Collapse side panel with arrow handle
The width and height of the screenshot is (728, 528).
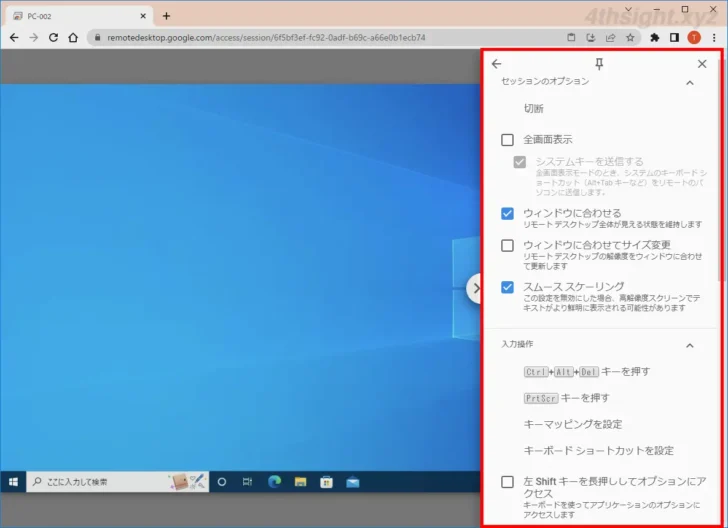(x=474, y=288)
